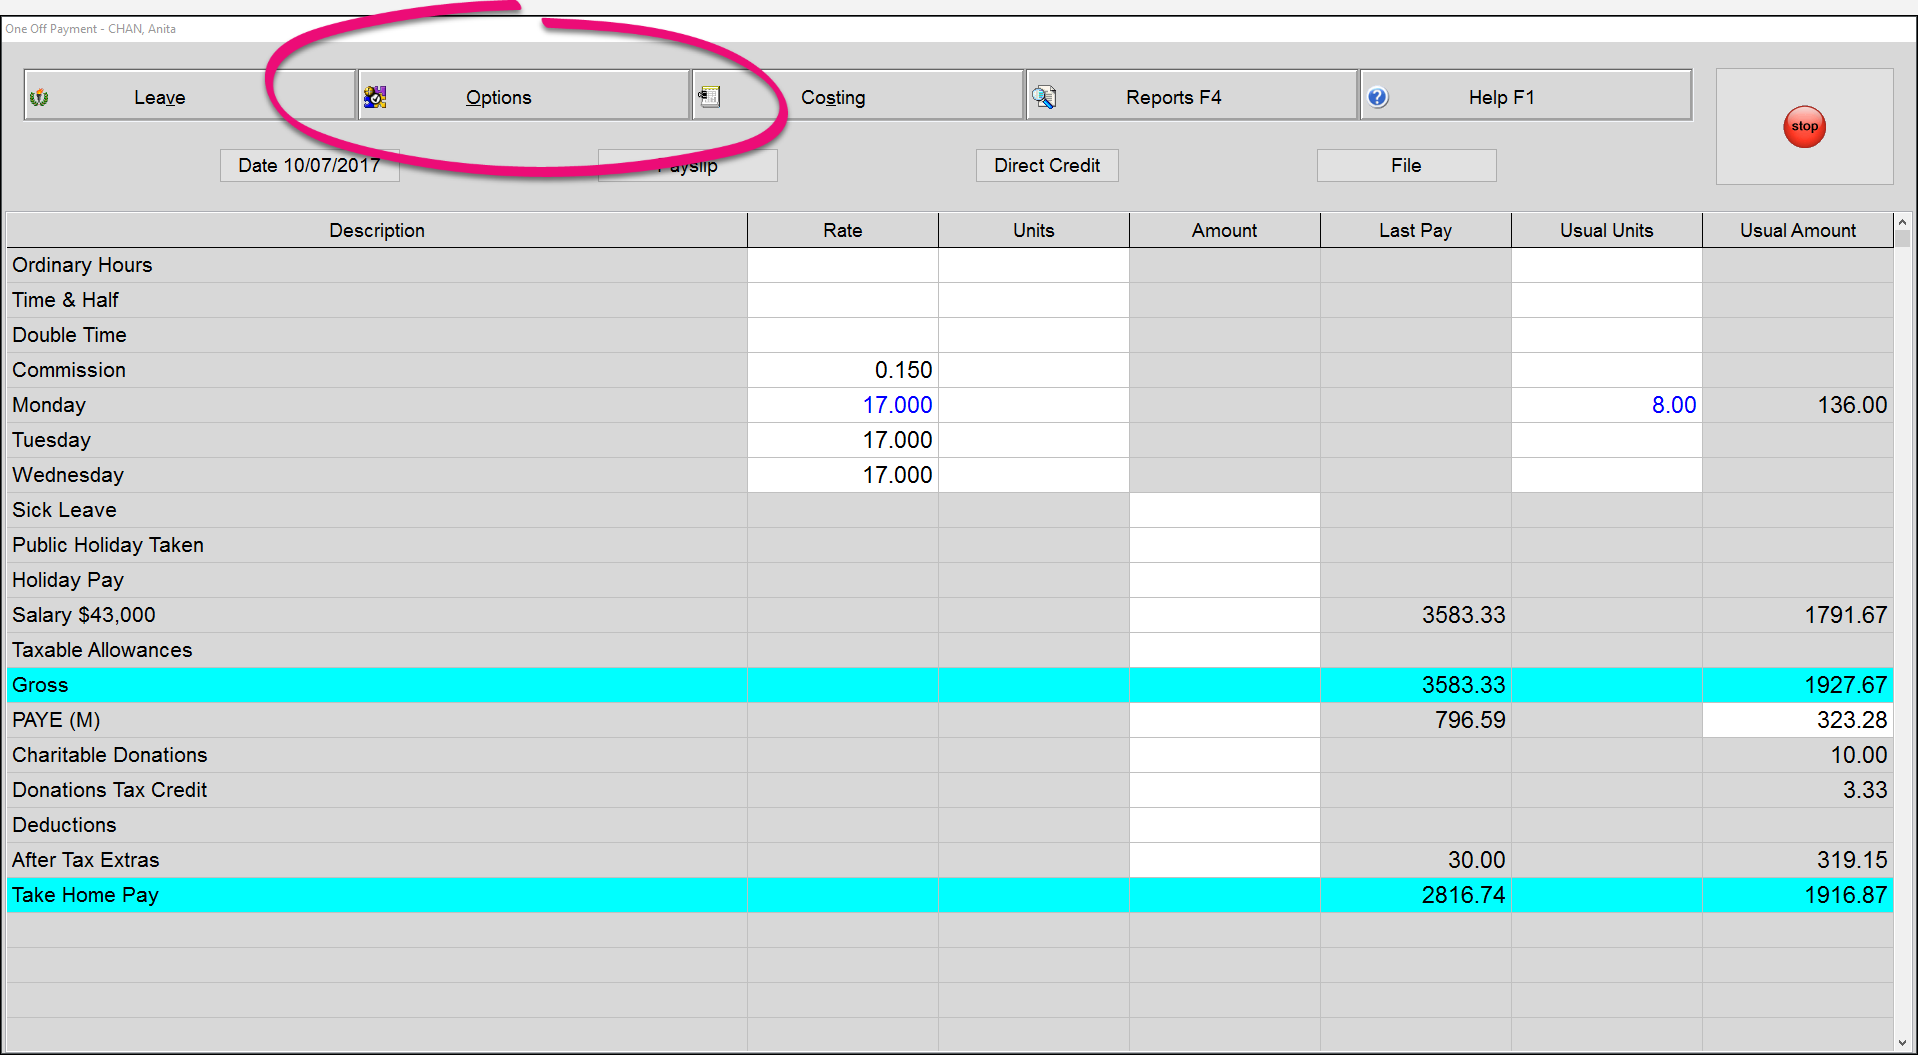
Task: Change the pay Date 10/07/2017
Action: pyautogui.click(x=309, y=166)
